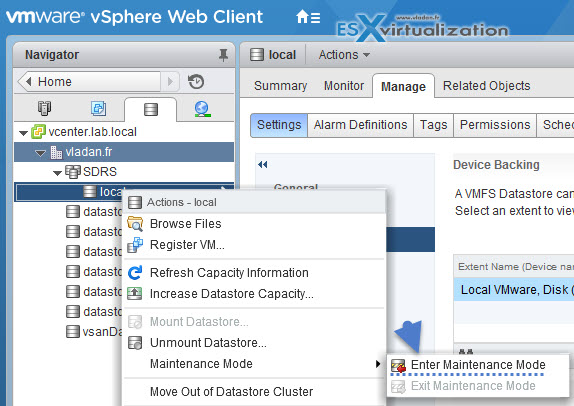Viewport: 574px width, 406px height.
Task: Open the Monitor tab
Action: (344, 86)
